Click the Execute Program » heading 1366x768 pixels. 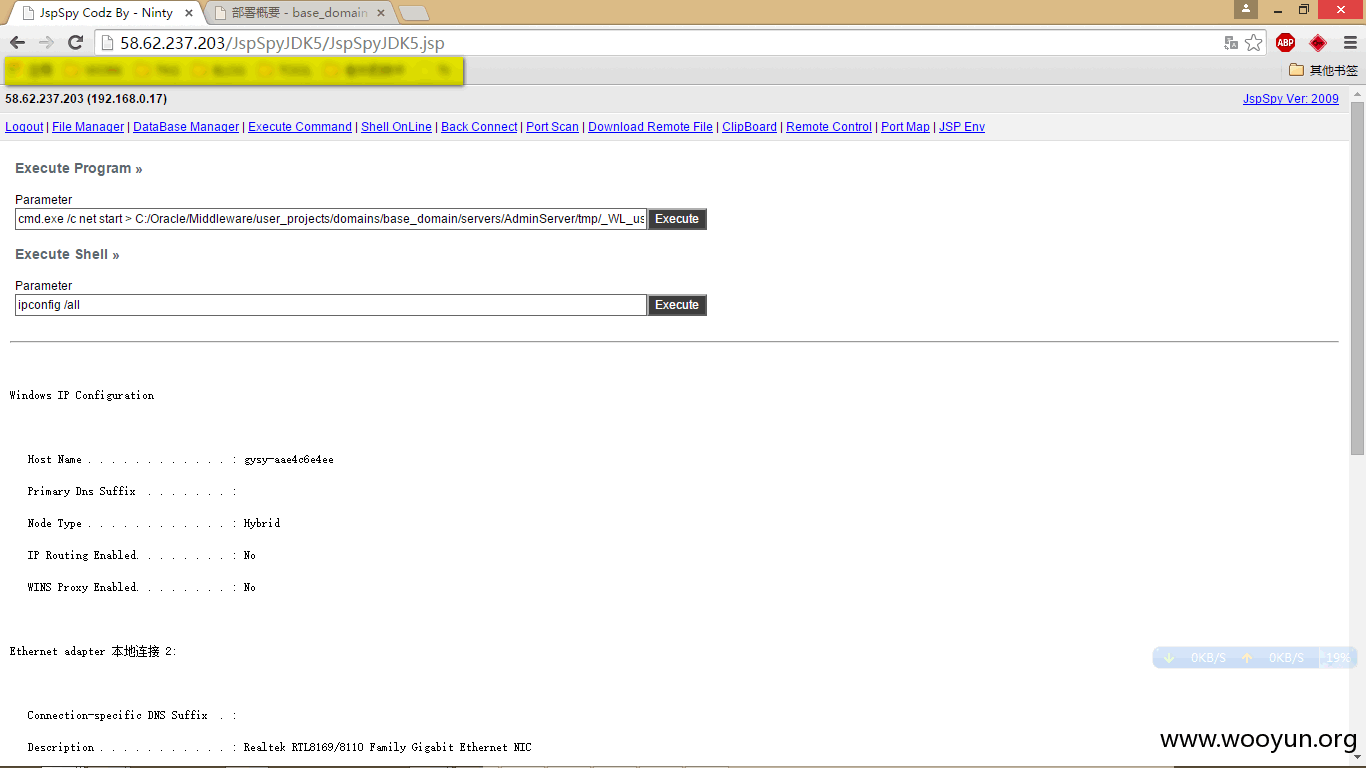tap(79, 168)
